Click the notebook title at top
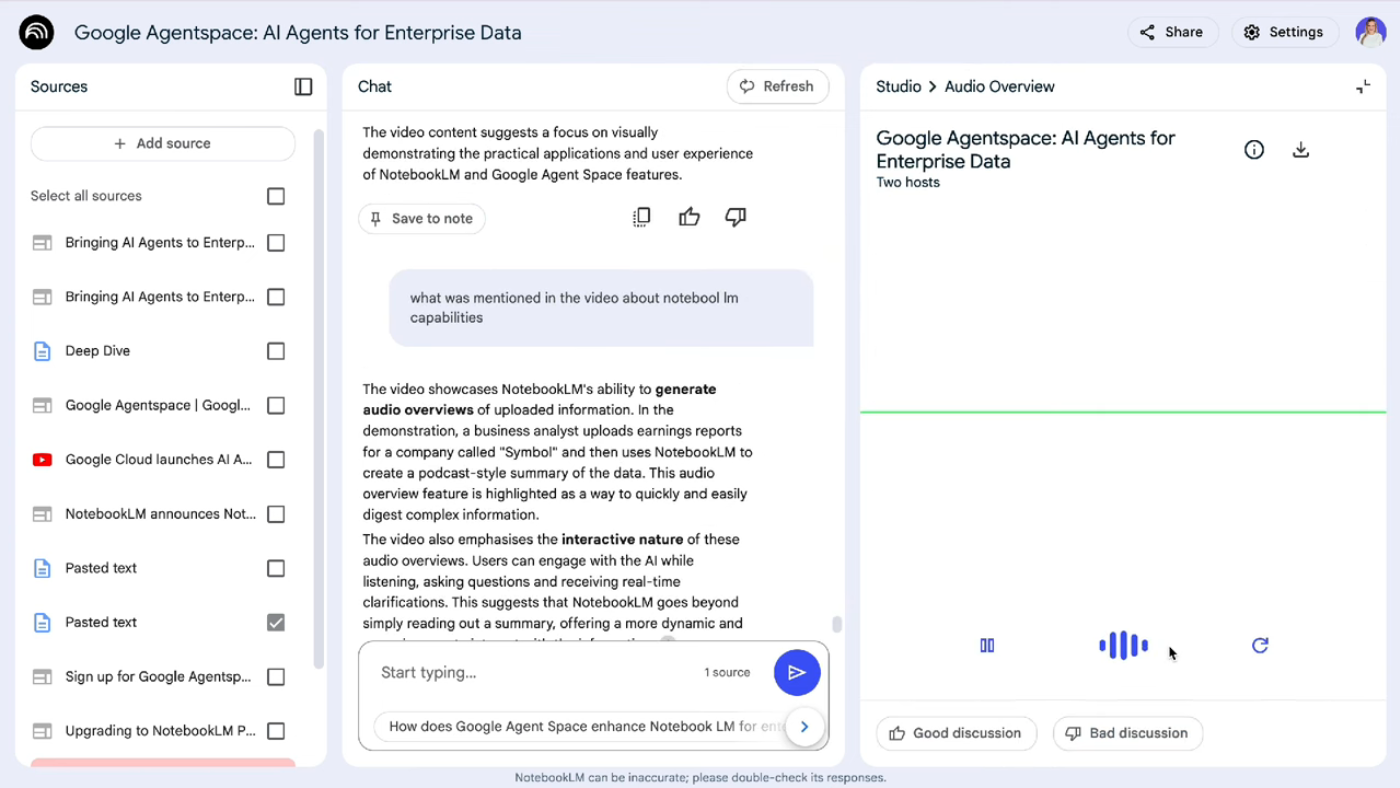 tap(298, 32)
